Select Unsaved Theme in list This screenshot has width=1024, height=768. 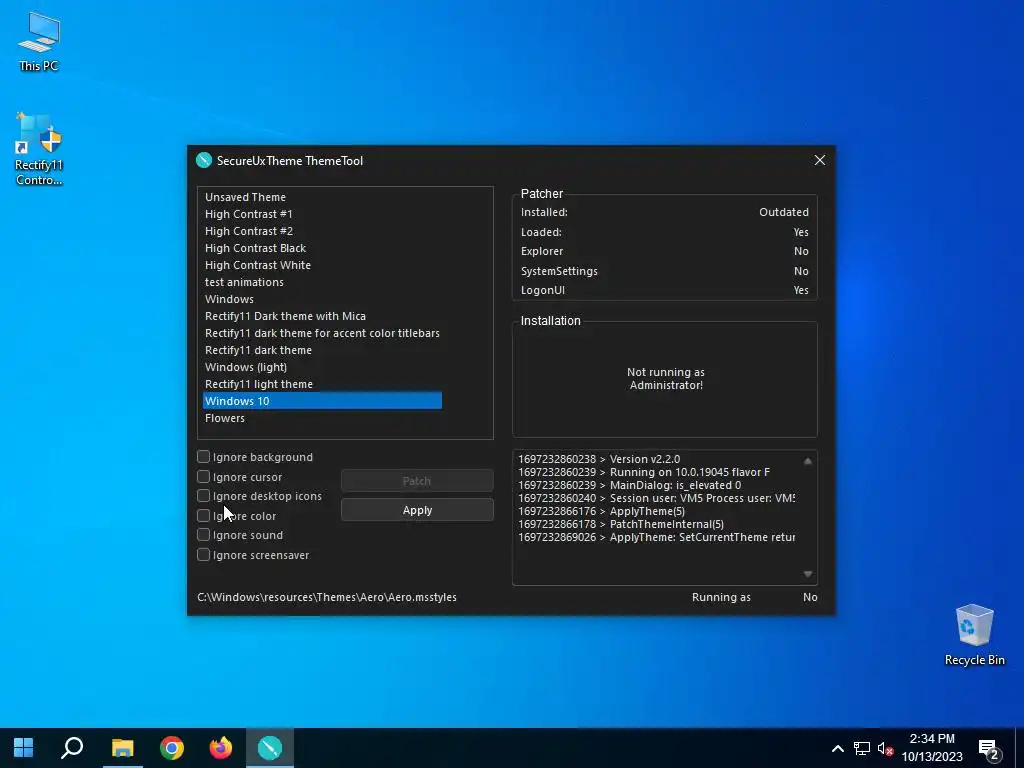(x=246, y=197)
